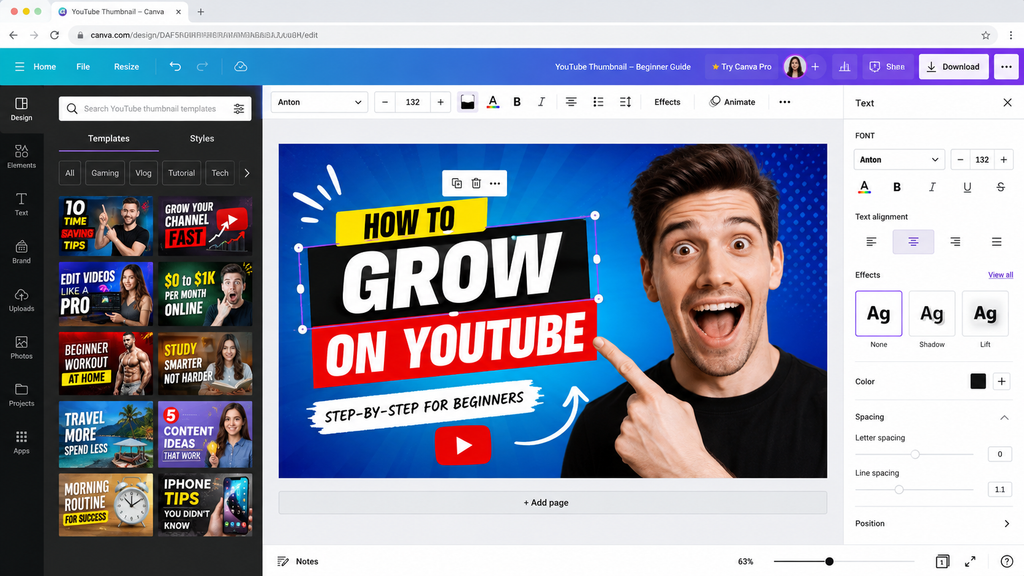The height and width of the screenshot is (576, 1024).
Task: Open the Design panel in sidebar
Action: click(21, 109)
